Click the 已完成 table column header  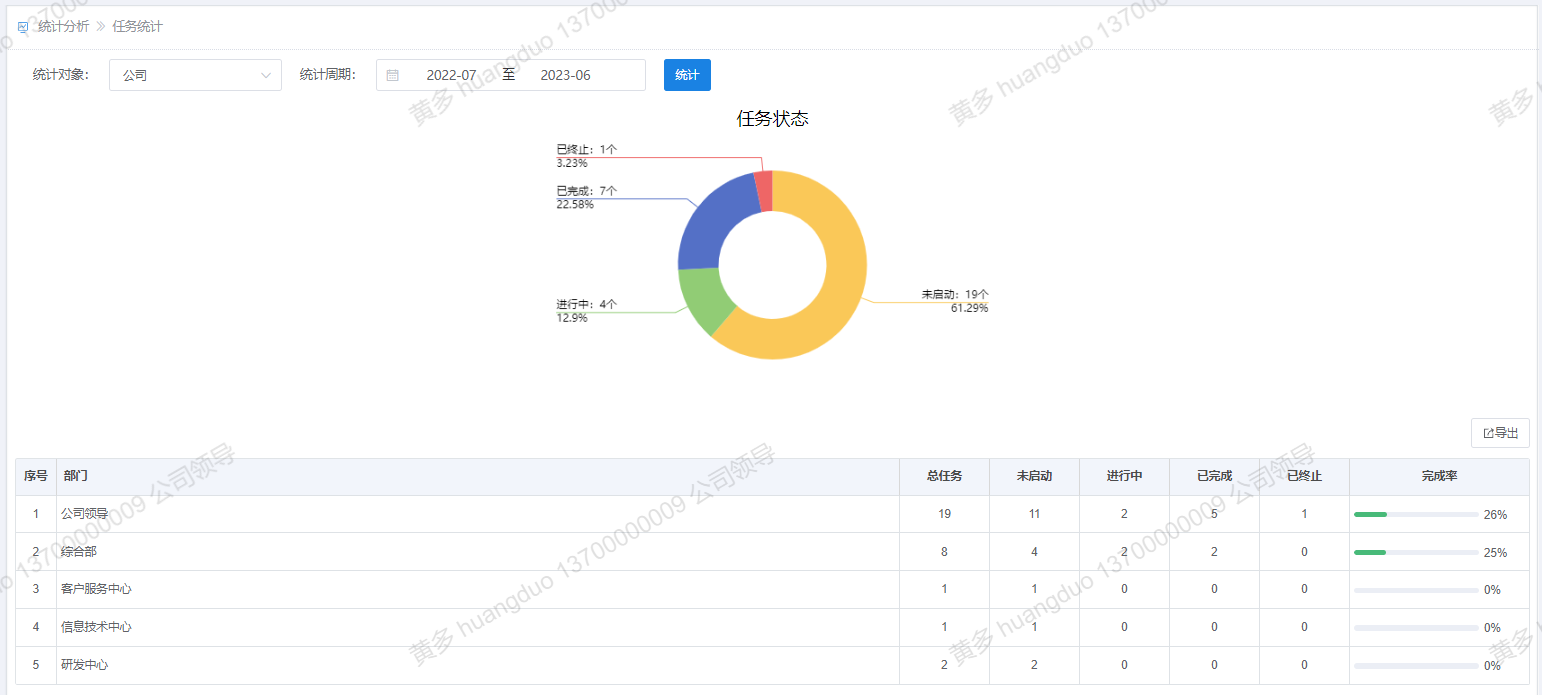click(1214, 476)
